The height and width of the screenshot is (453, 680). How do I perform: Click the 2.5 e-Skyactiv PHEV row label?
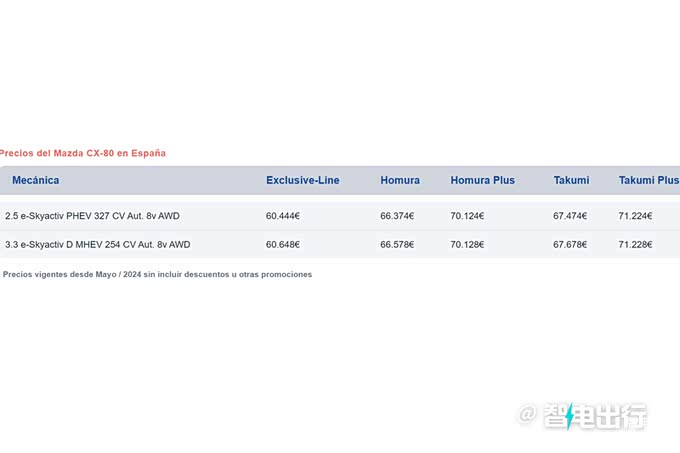coord(92,216)
